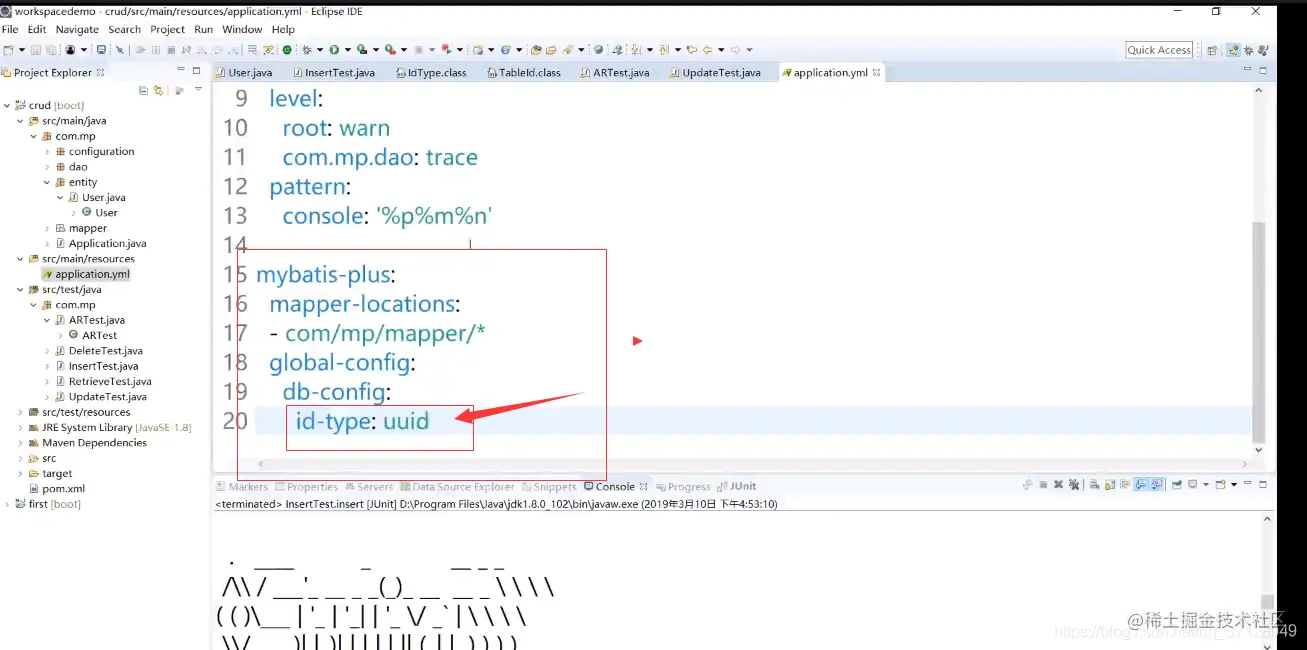Select pom.xml in Project Explorer
Viewport: 1307px width, 650px height.
[63, 489]
